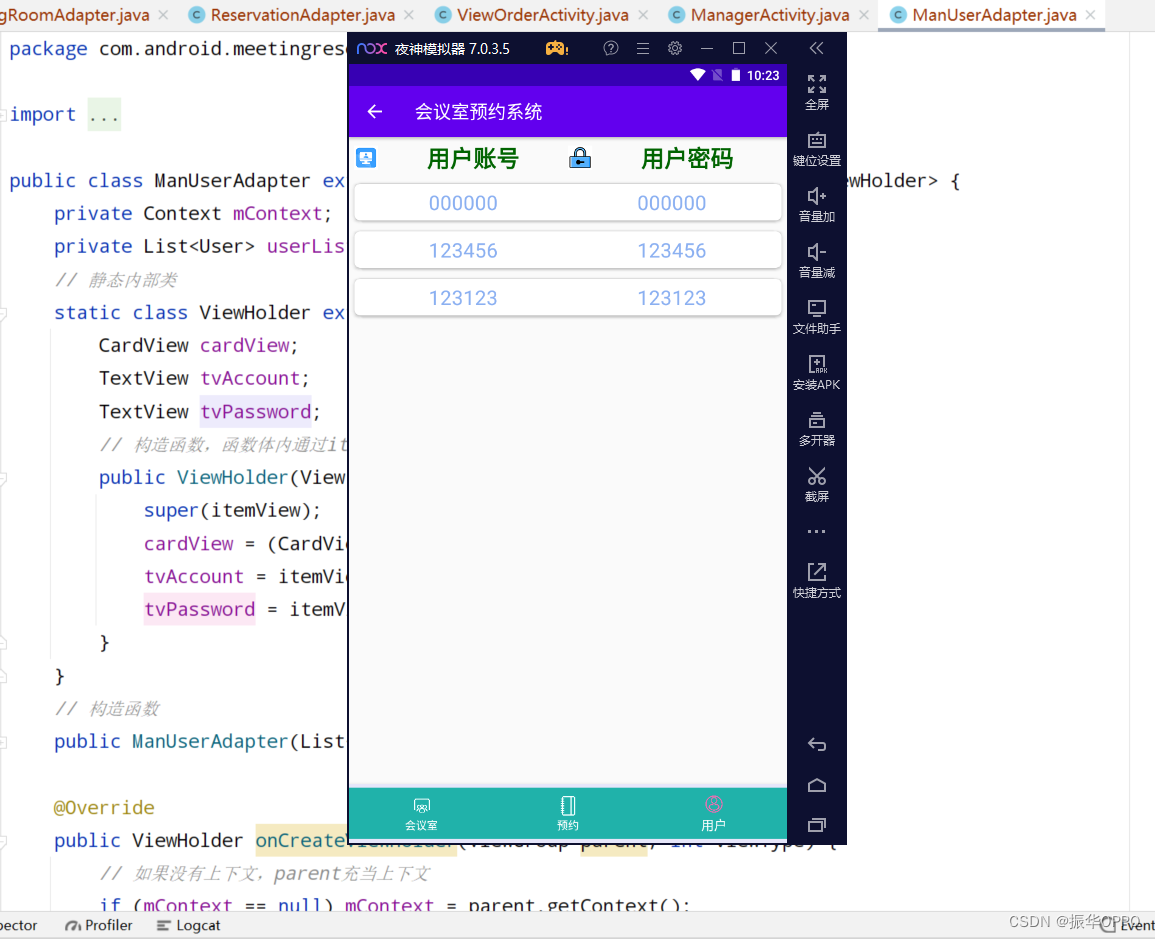Take a screenshot with 截屏 scissors

point(816,485)
